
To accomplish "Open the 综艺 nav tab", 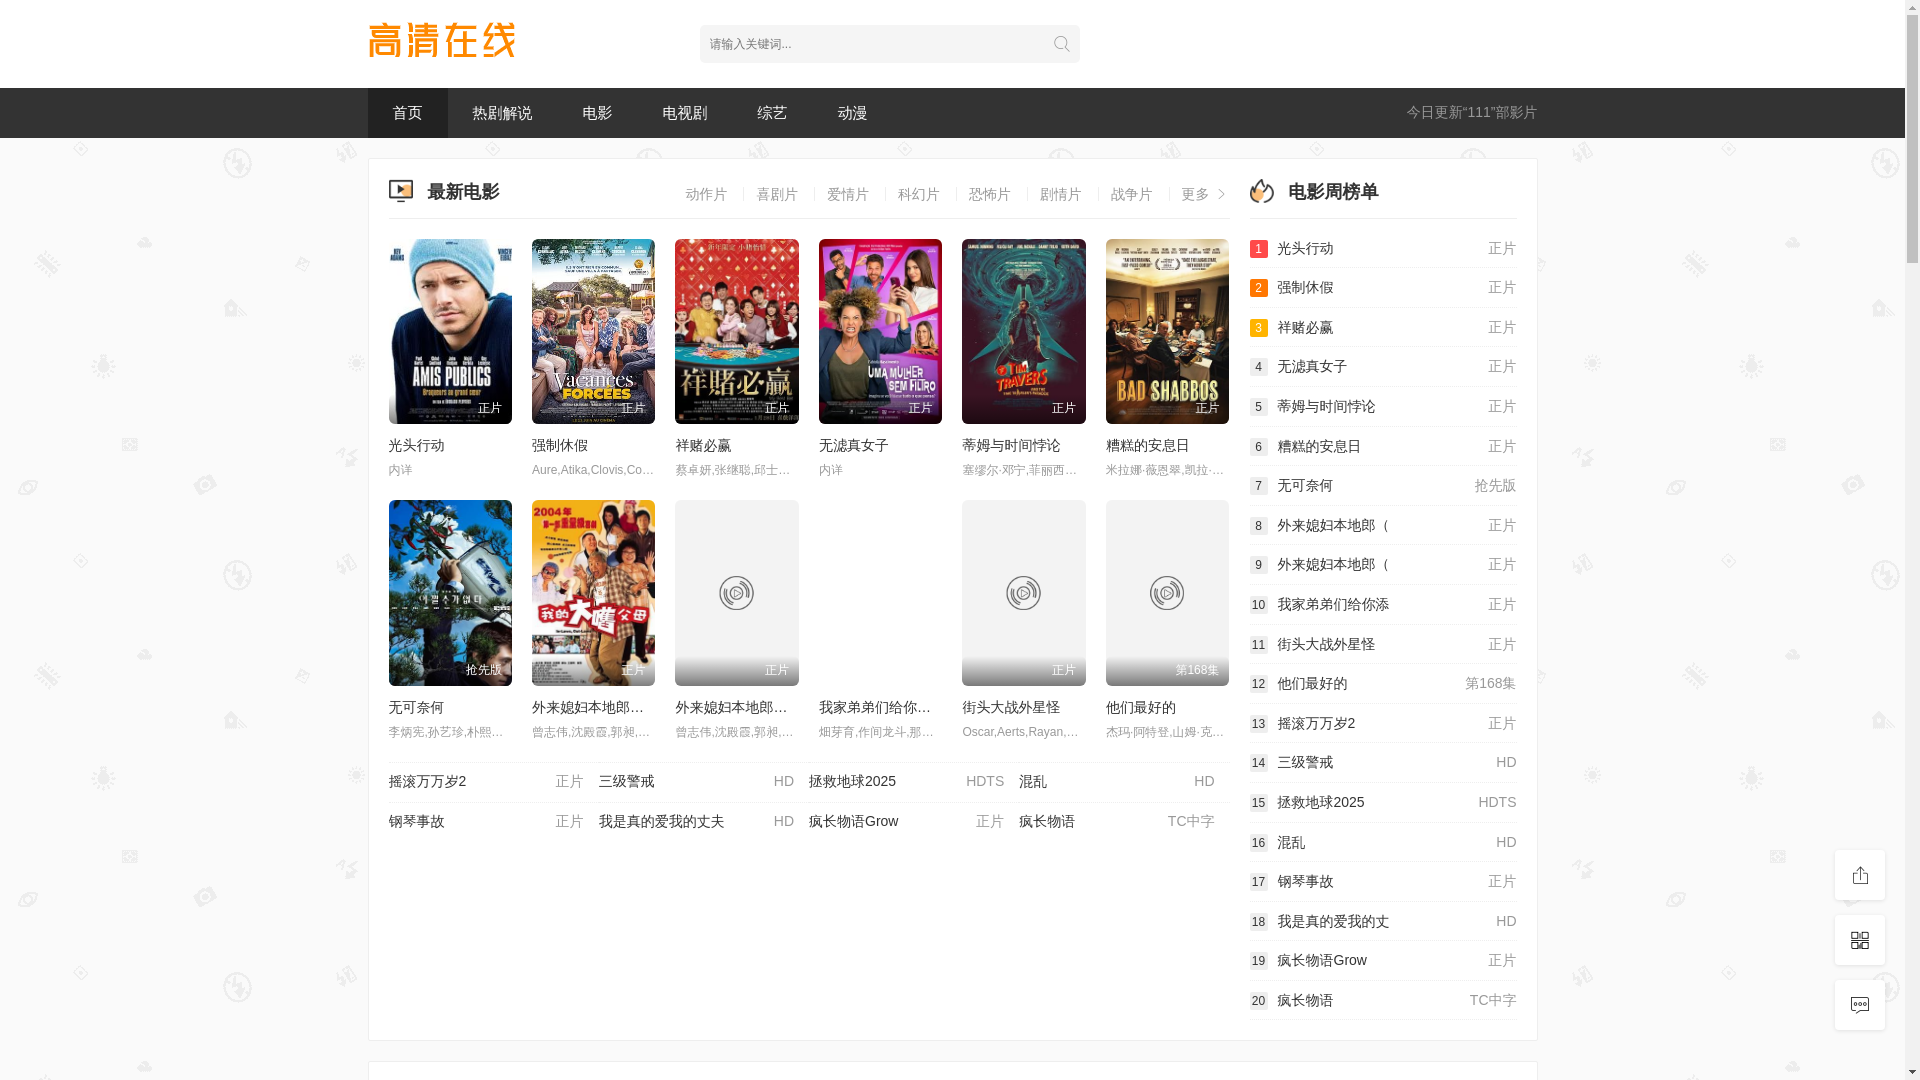I will 772,113.
